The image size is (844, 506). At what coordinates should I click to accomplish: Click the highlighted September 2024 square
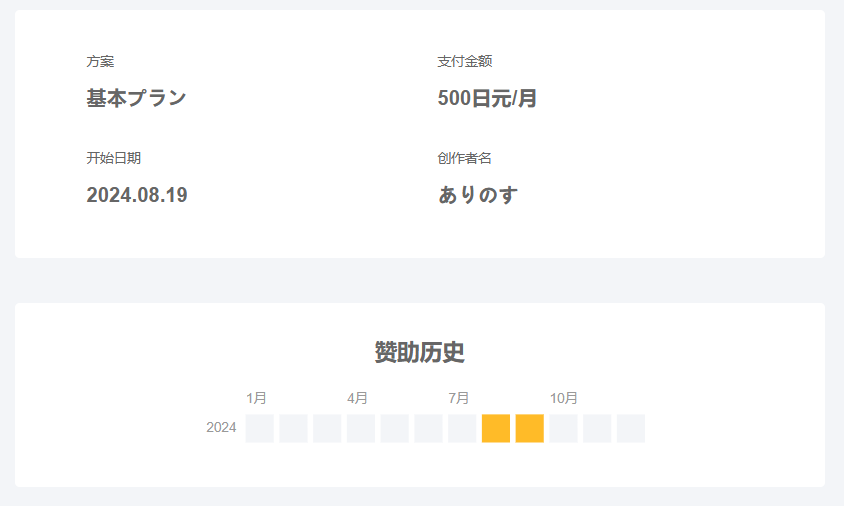(530, 428)
